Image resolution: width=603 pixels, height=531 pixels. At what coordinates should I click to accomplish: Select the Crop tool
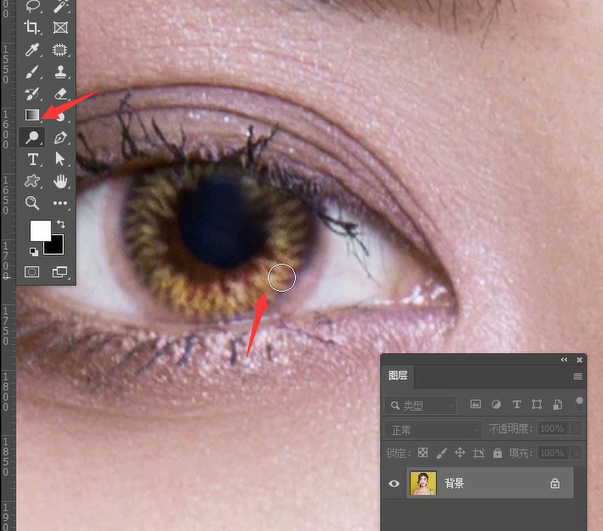(x=33, y=28)
